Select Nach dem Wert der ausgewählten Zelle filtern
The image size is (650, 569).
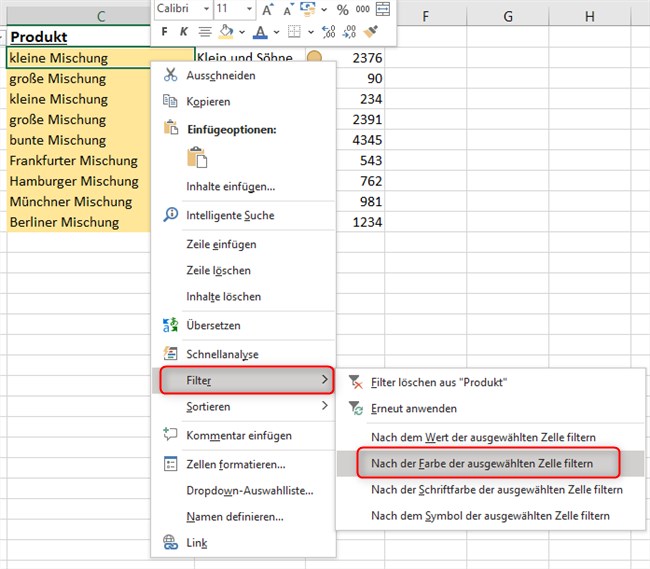[483, 437]
